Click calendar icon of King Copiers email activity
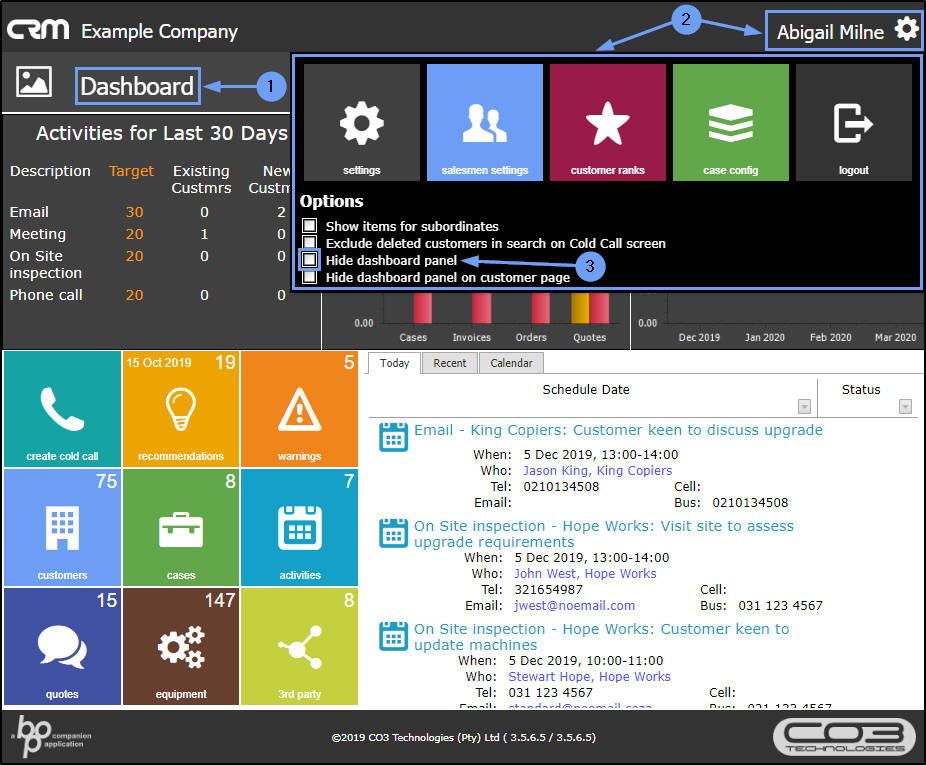 (393, 437)
